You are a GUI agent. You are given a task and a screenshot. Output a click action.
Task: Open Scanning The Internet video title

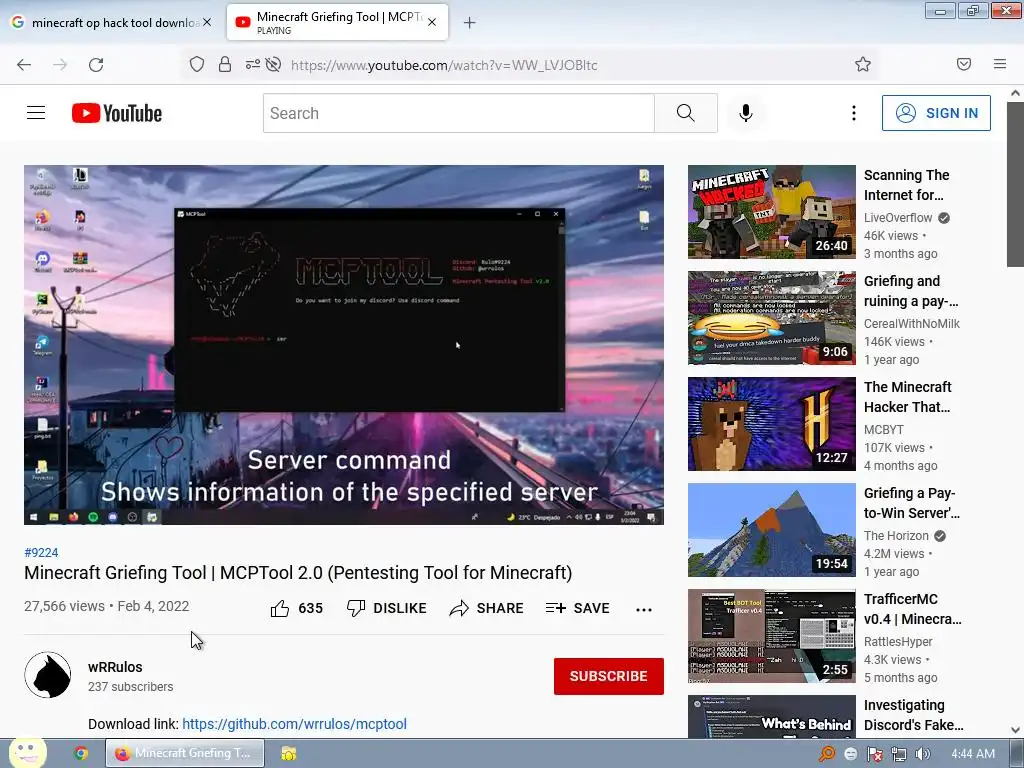click(906, 185)
